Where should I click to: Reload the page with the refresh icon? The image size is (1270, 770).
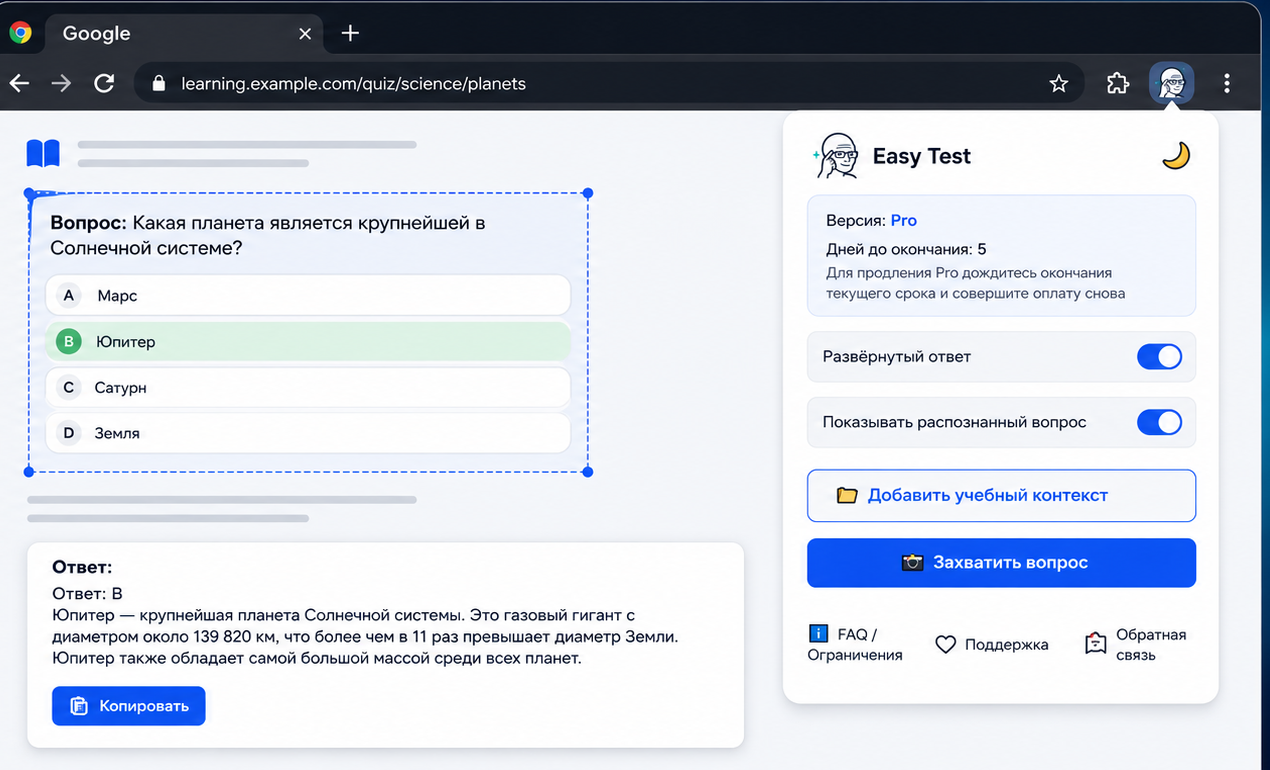click(104, 84)
